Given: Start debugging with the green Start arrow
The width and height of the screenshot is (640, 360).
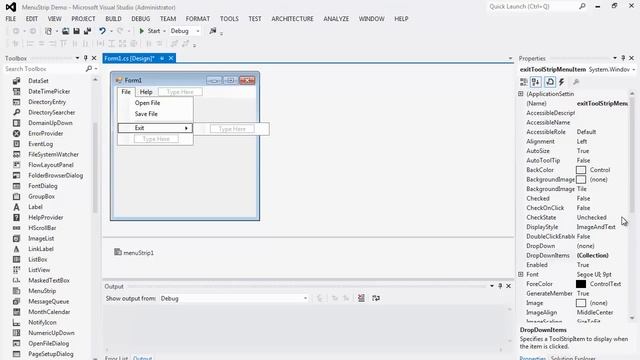Looking at the screenshot, I should pyautogui.click(x=142, y=31).
